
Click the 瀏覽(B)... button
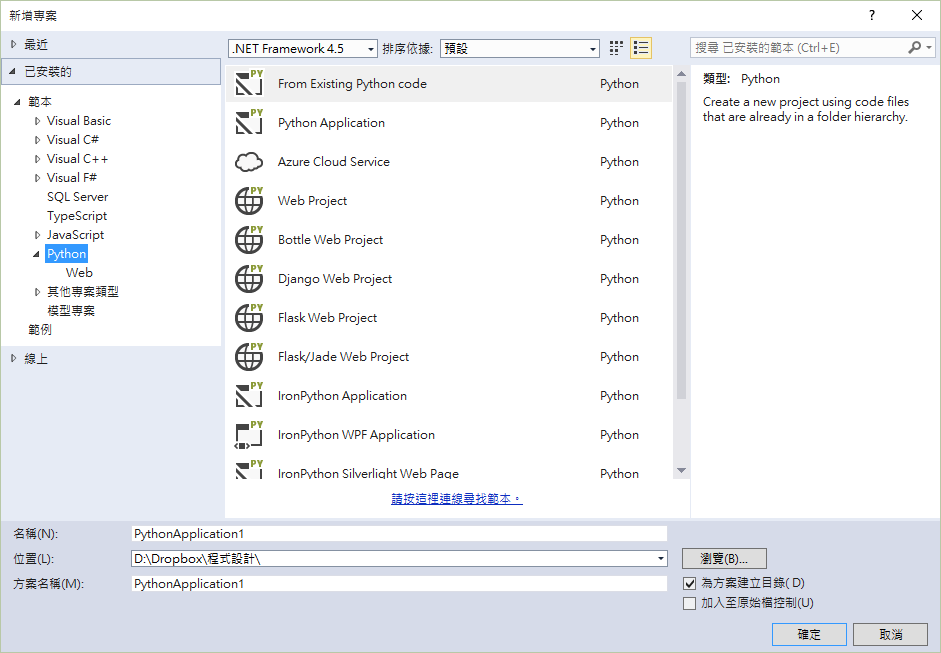724,559
